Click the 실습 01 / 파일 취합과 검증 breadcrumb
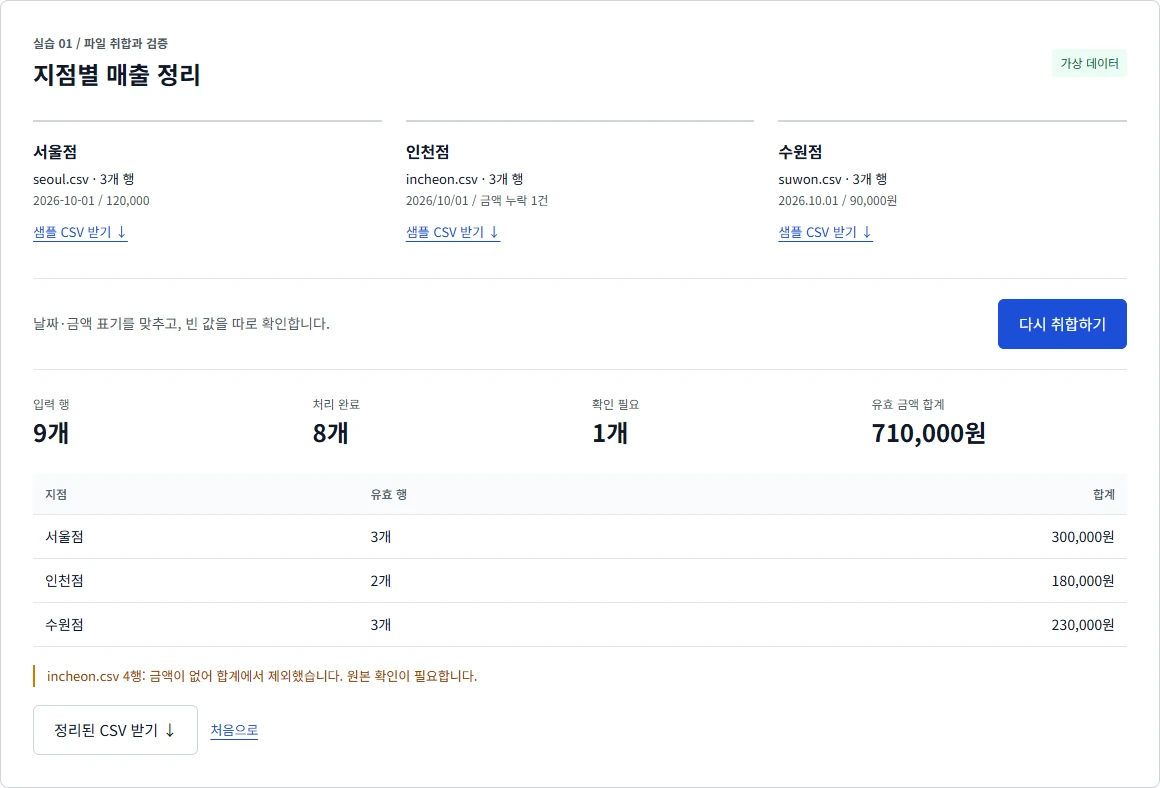1160x788 pixels. coord(101,44)
